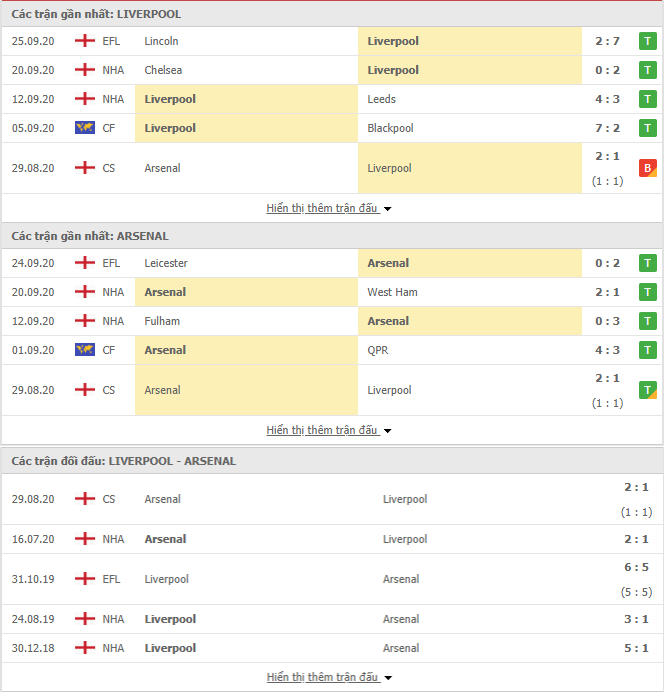Click green T badge for Arsenal vs QPR
This screenshot has width=664, height=692.
point(648,350)
